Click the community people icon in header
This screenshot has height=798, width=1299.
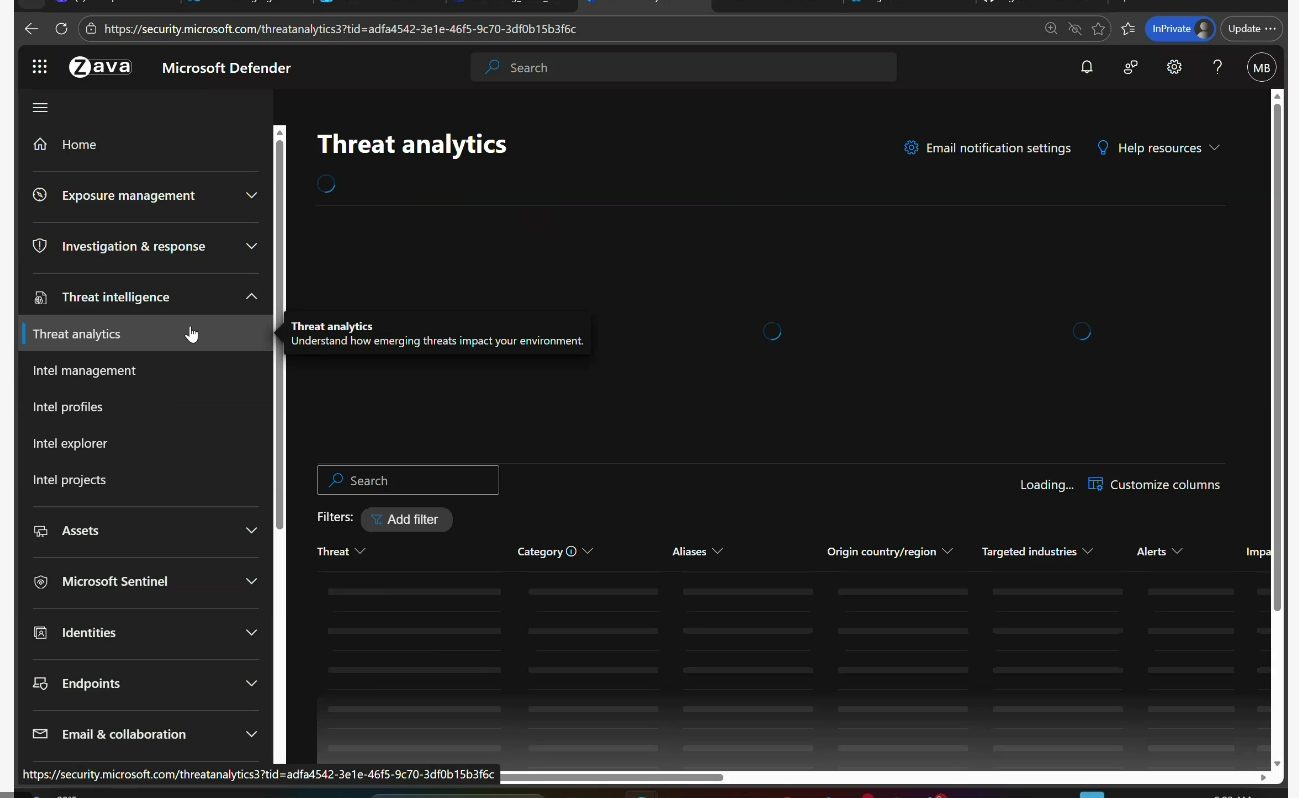1130,67
